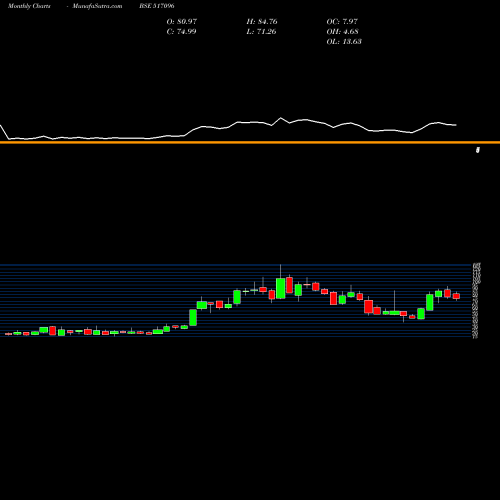Click the close value 'C: 74.99'
This screenshot has height=500, width=500.
(x=181, y=32)
